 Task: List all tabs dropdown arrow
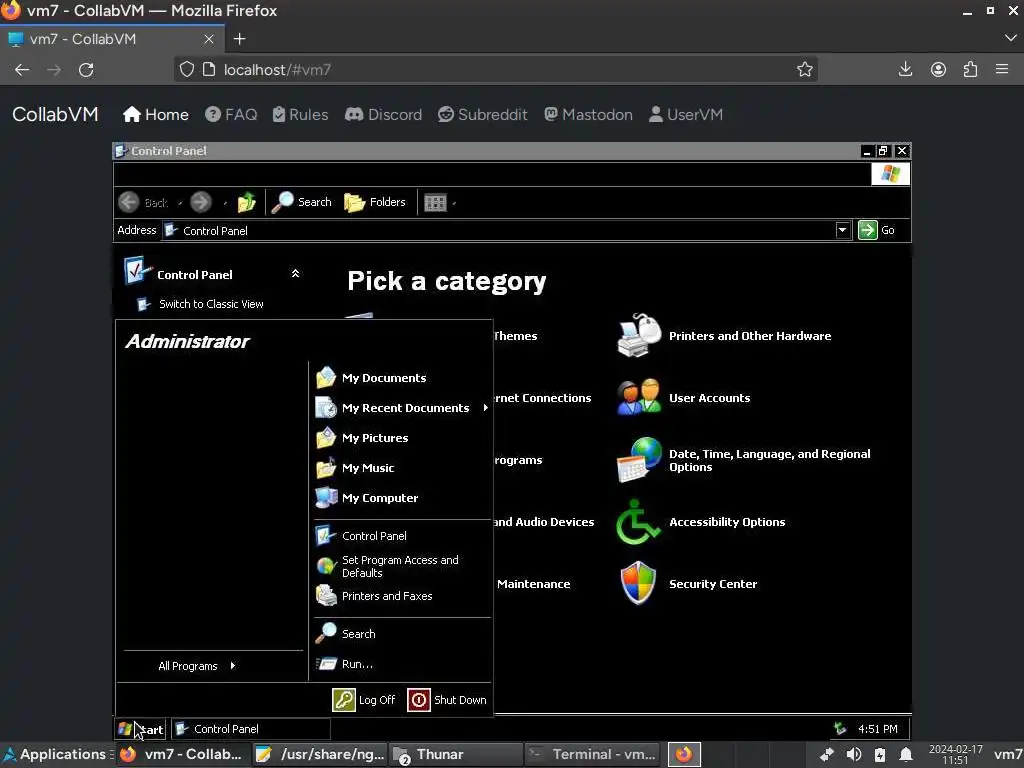point(1010,39)
